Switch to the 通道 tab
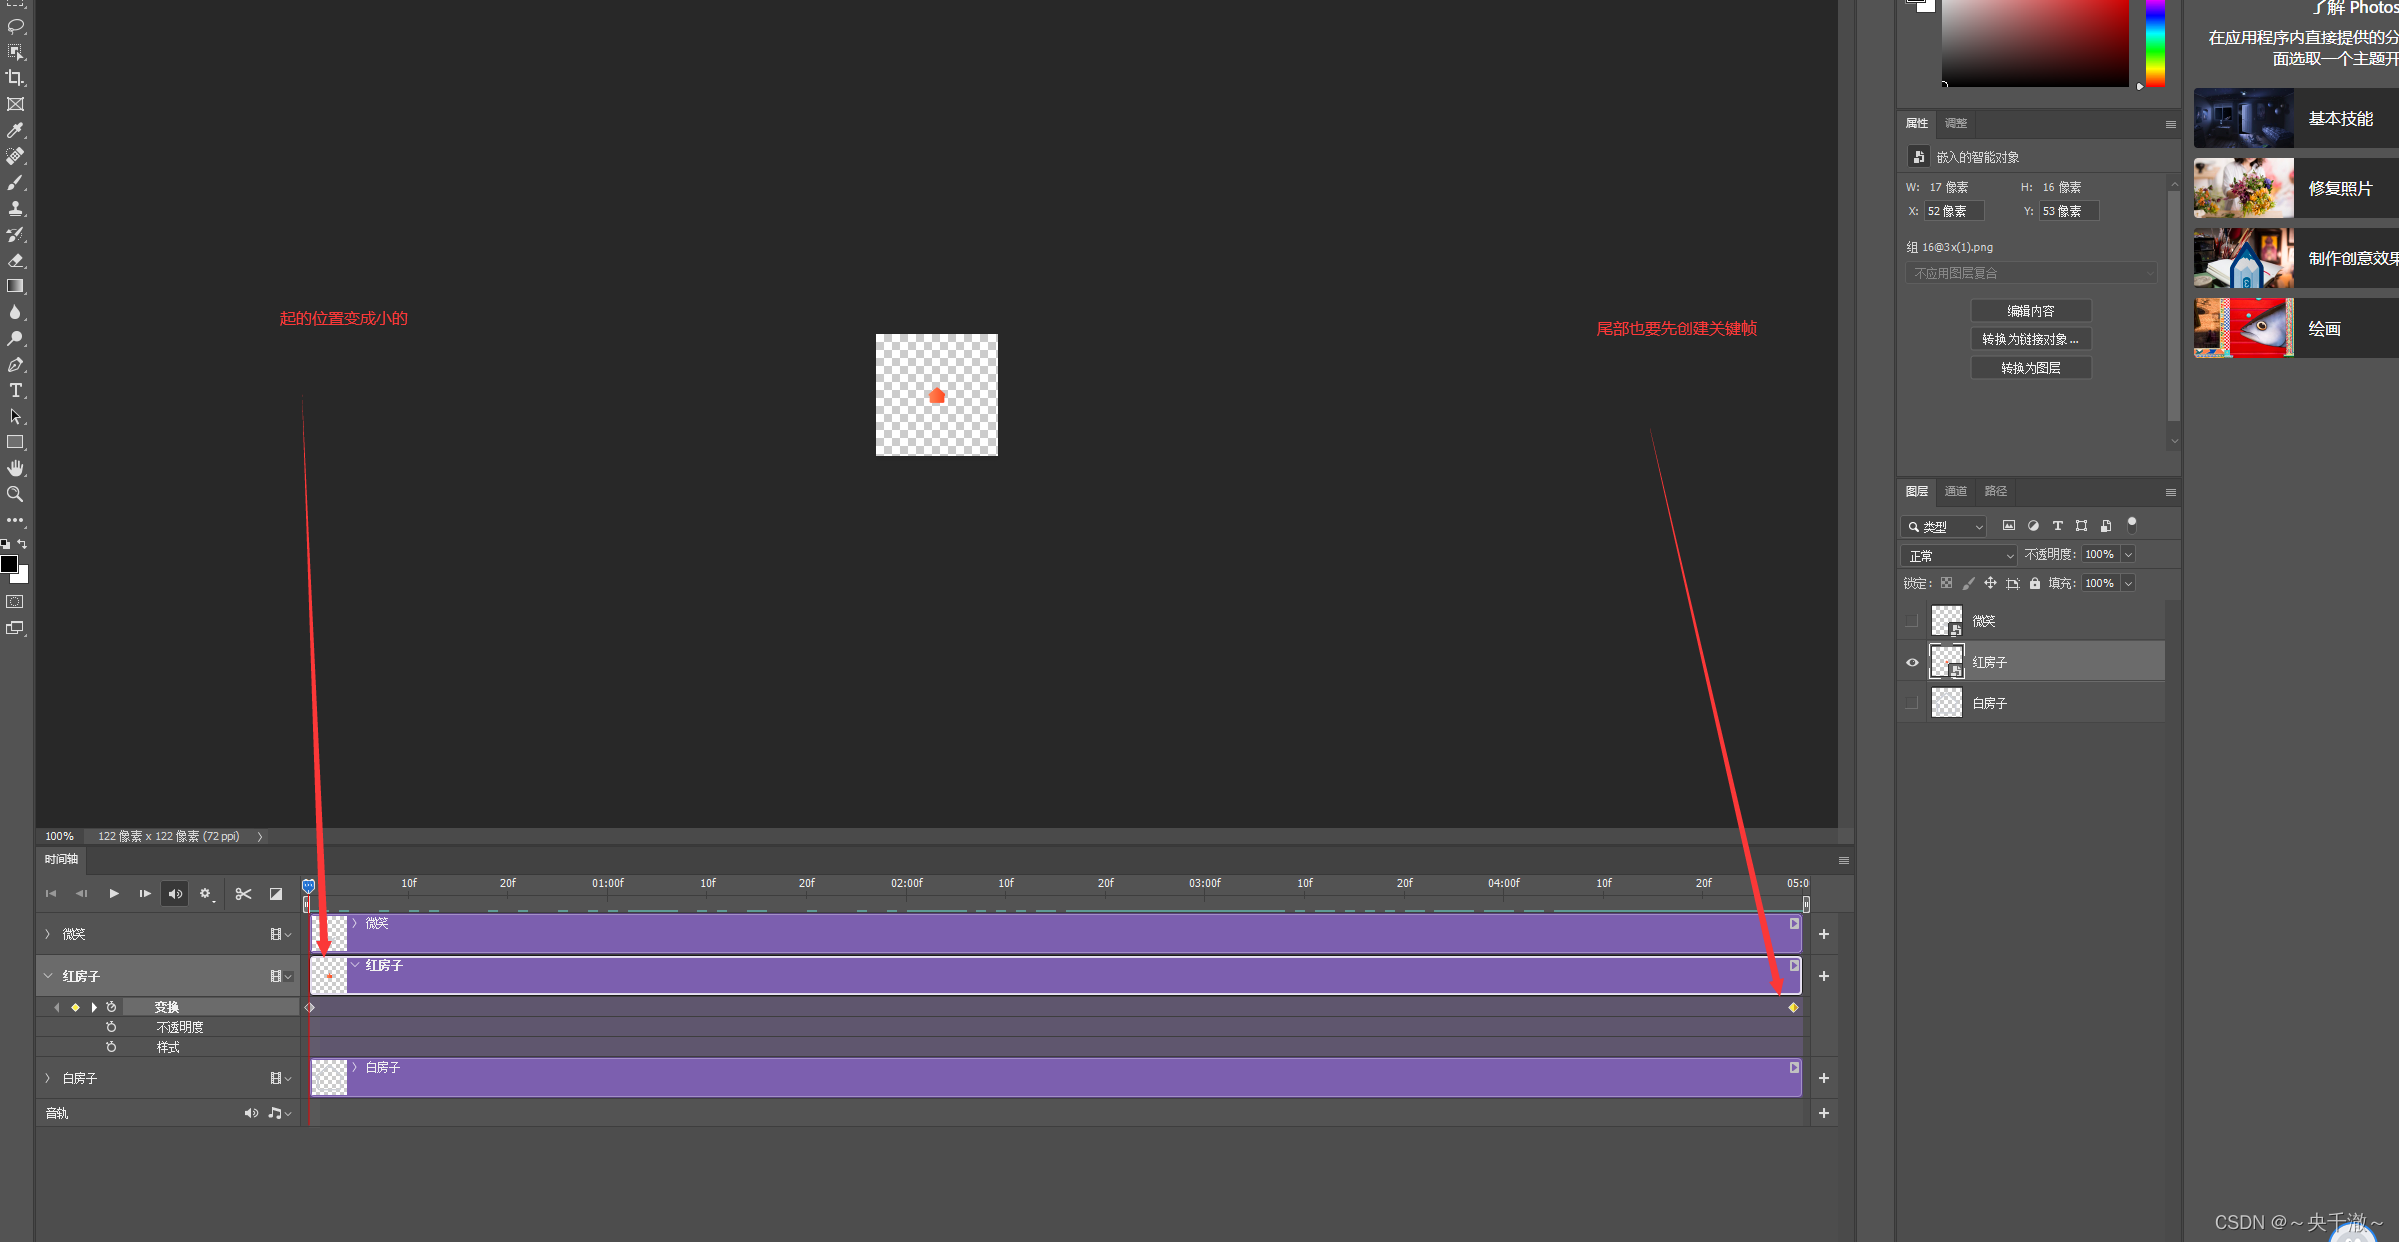Viewport: 2399px width, 1242px height. click(x=1955, y=491)
